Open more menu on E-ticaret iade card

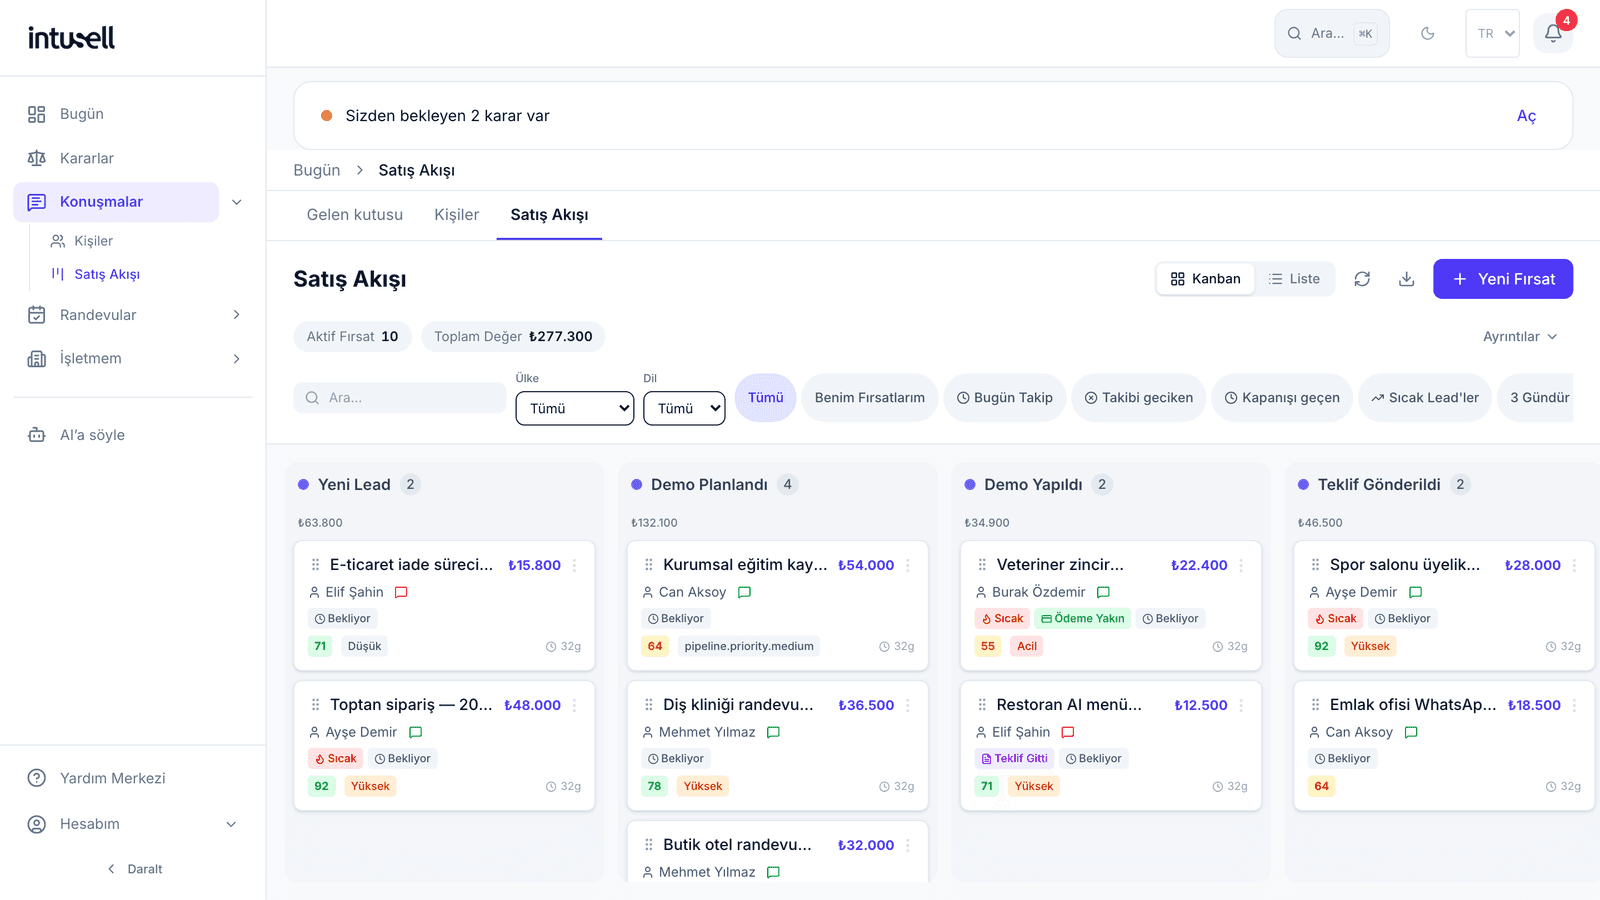click(x=575, y=565)
